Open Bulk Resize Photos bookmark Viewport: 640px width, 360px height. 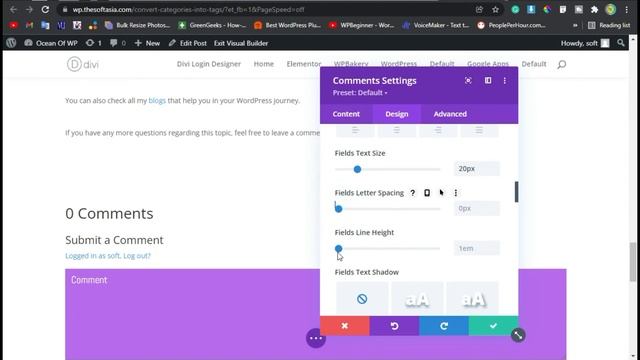(138, 25)
